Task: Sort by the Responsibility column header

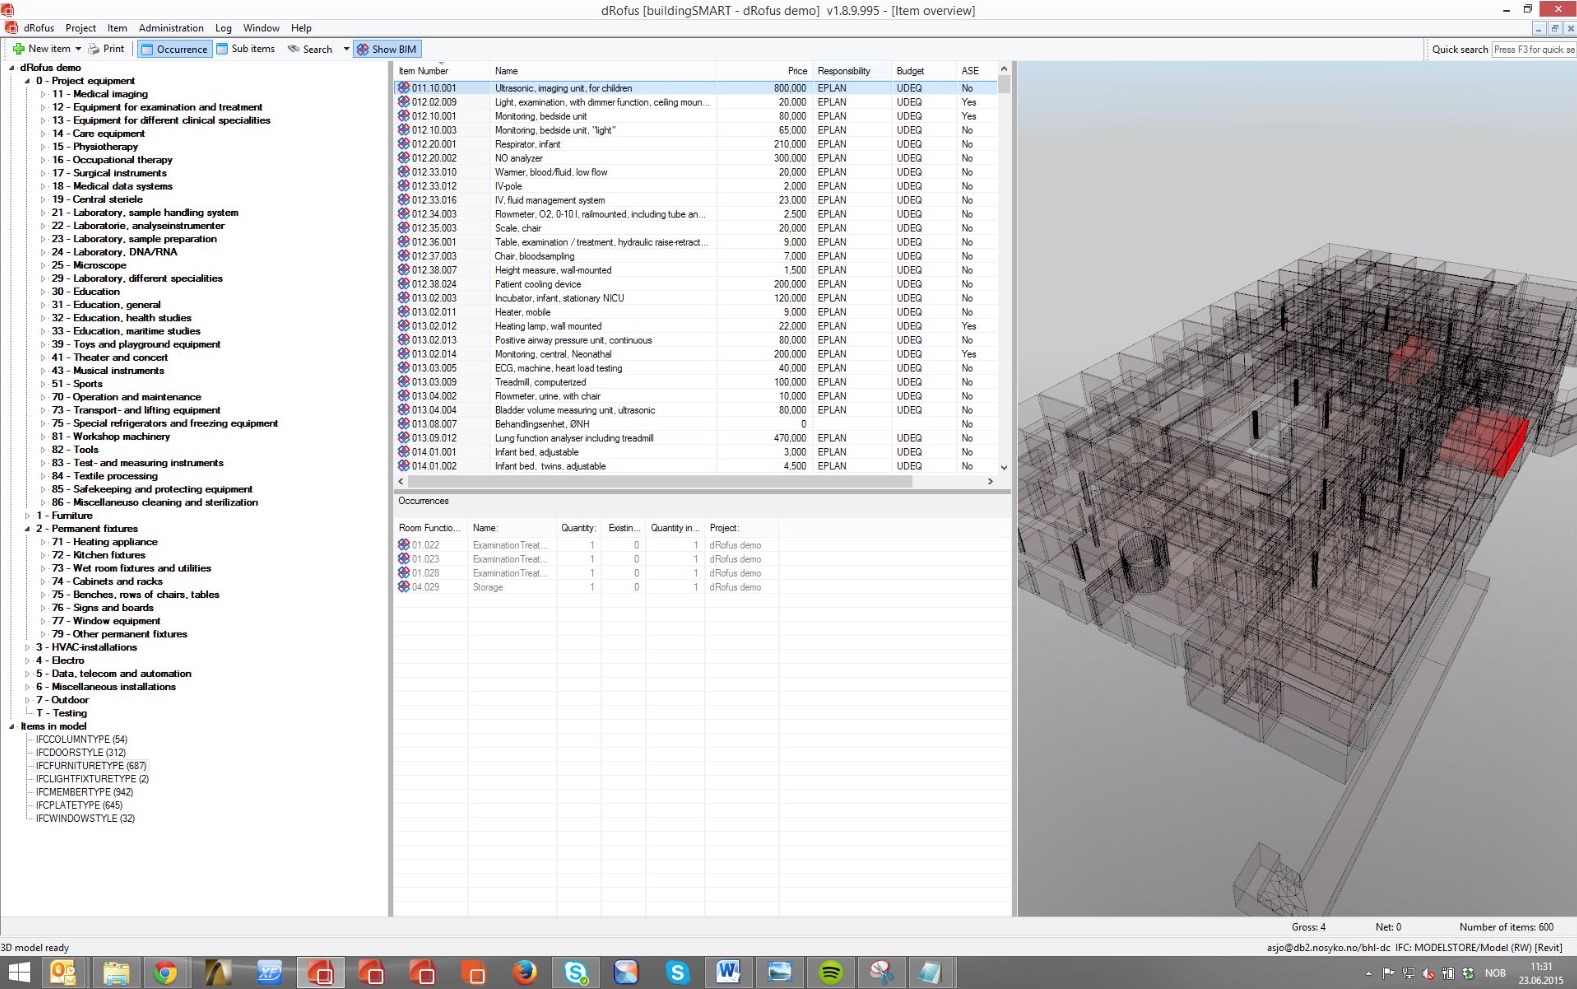Action: (853, 71)
